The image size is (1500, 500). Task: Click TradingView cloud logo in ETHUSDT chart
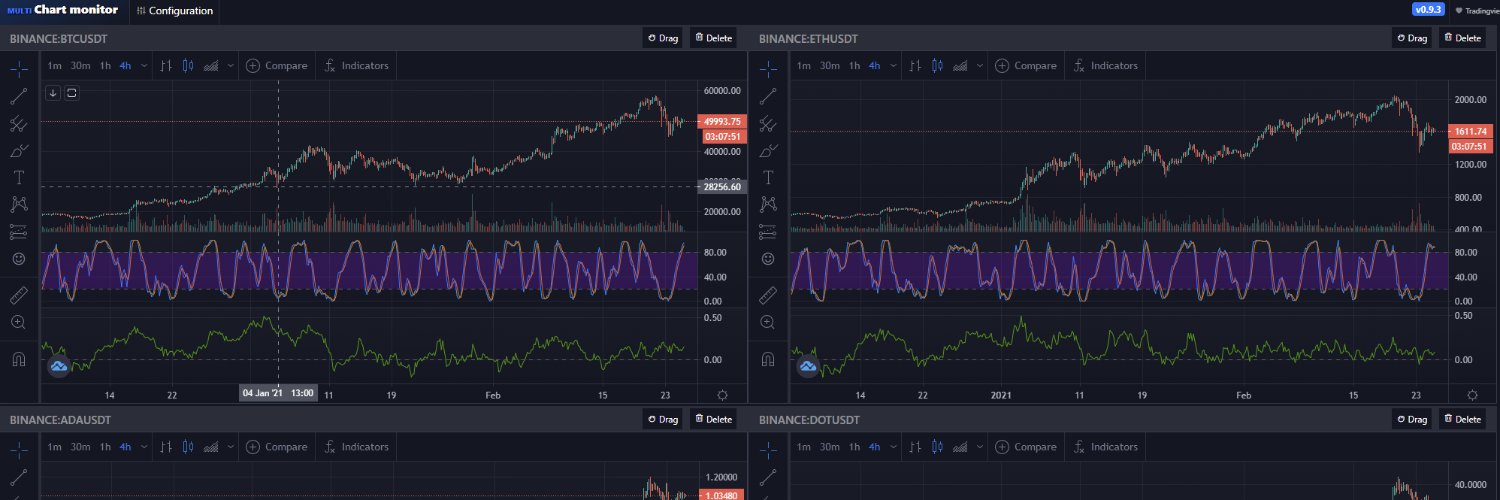(807, 367)
